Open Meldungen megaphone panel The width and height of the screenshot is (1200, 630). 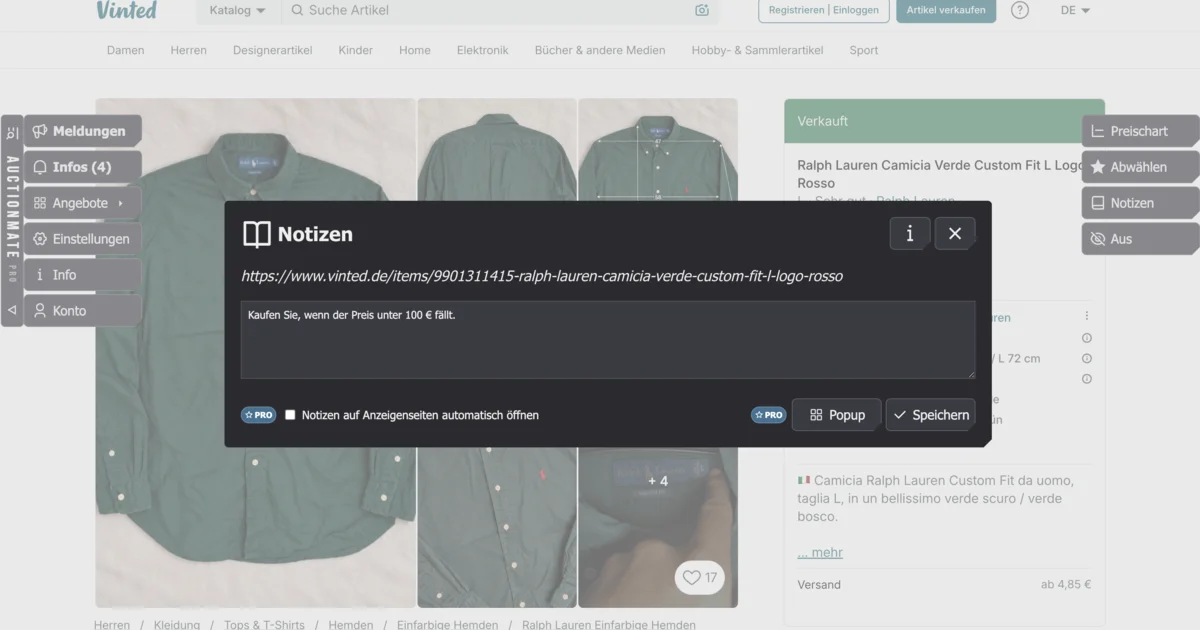coord(82,131)
